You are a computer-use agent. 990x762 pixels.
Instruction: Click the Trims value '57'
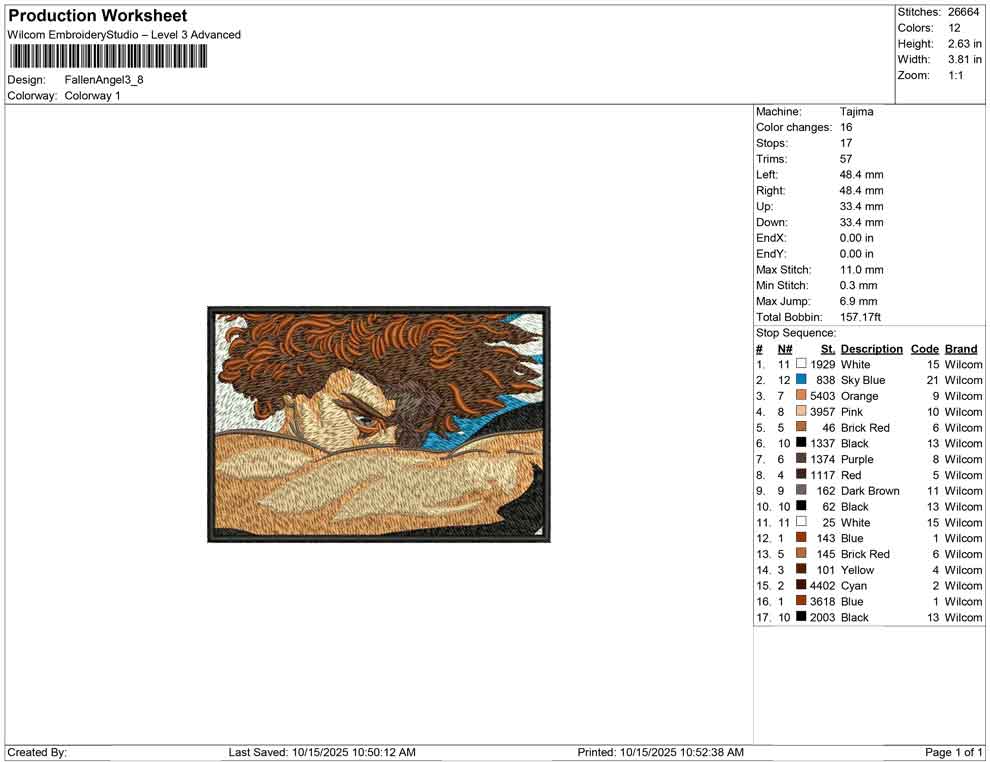[846, 159]
